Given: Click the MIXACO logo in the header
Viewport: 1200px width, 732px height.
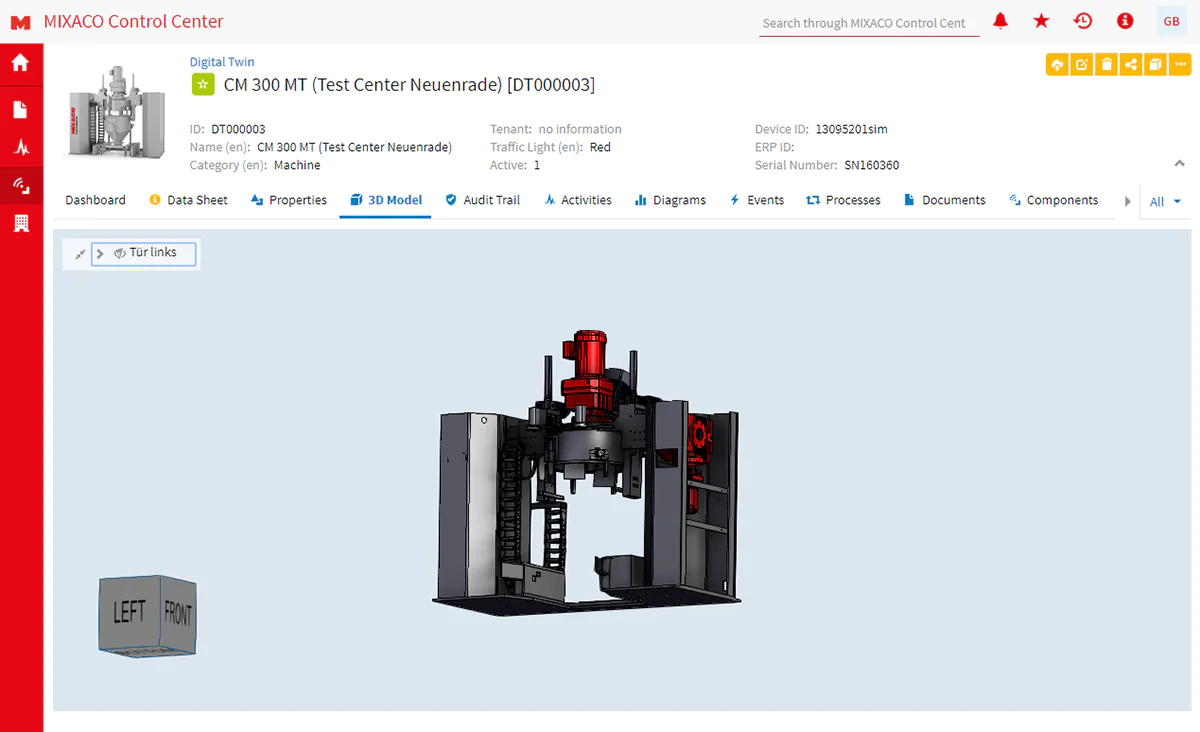Looking at the screenshot, I should pos(21,22).
